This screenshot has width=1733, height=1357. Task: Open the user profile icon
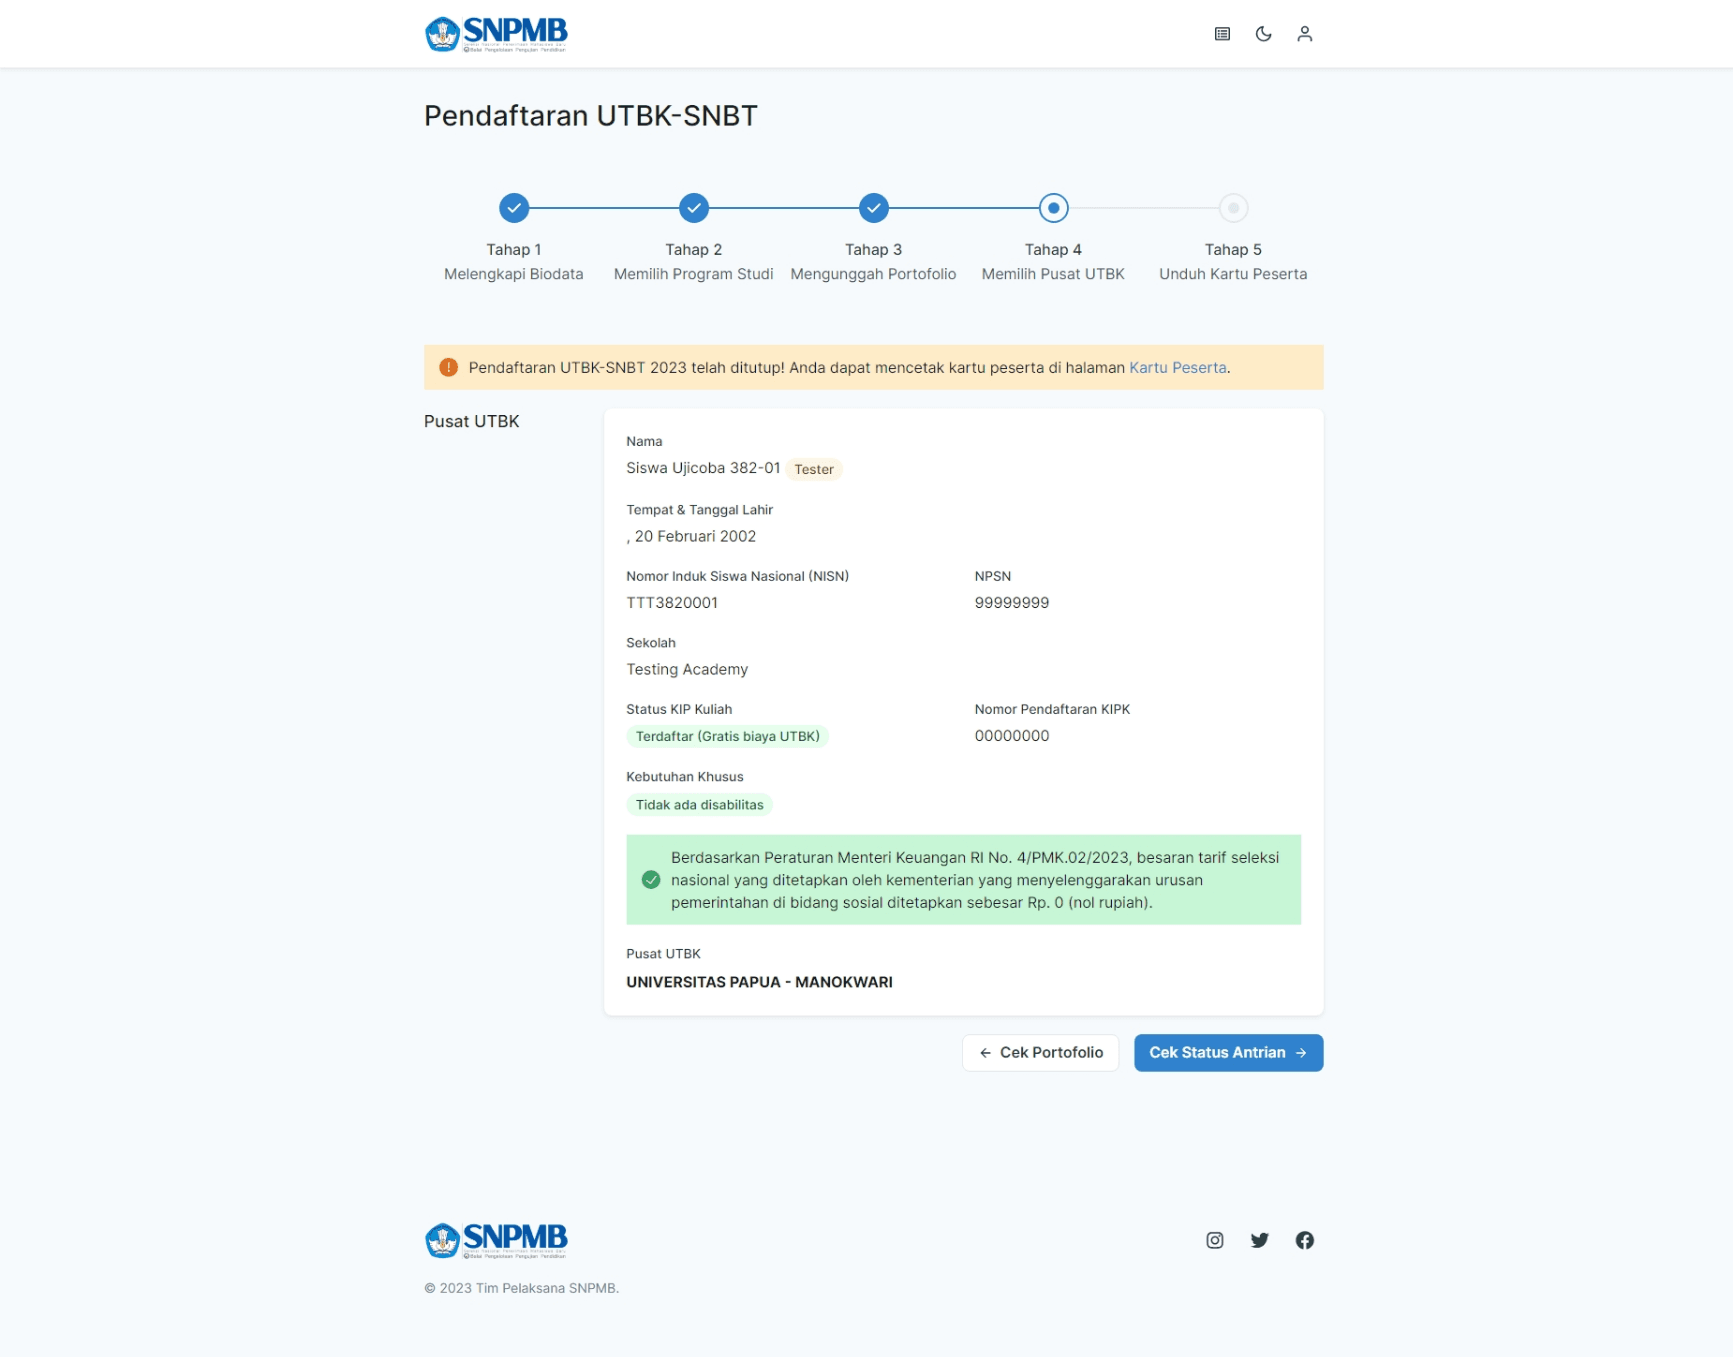point(1305,33)
